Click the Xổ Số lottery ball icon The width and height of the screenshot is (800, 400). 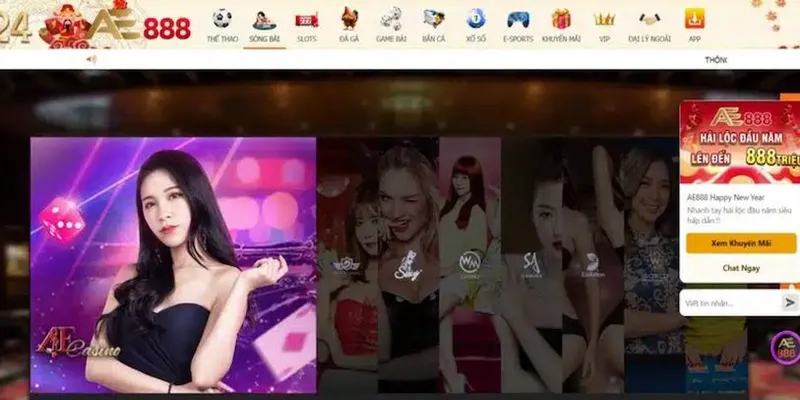click(x=476, y=18)
